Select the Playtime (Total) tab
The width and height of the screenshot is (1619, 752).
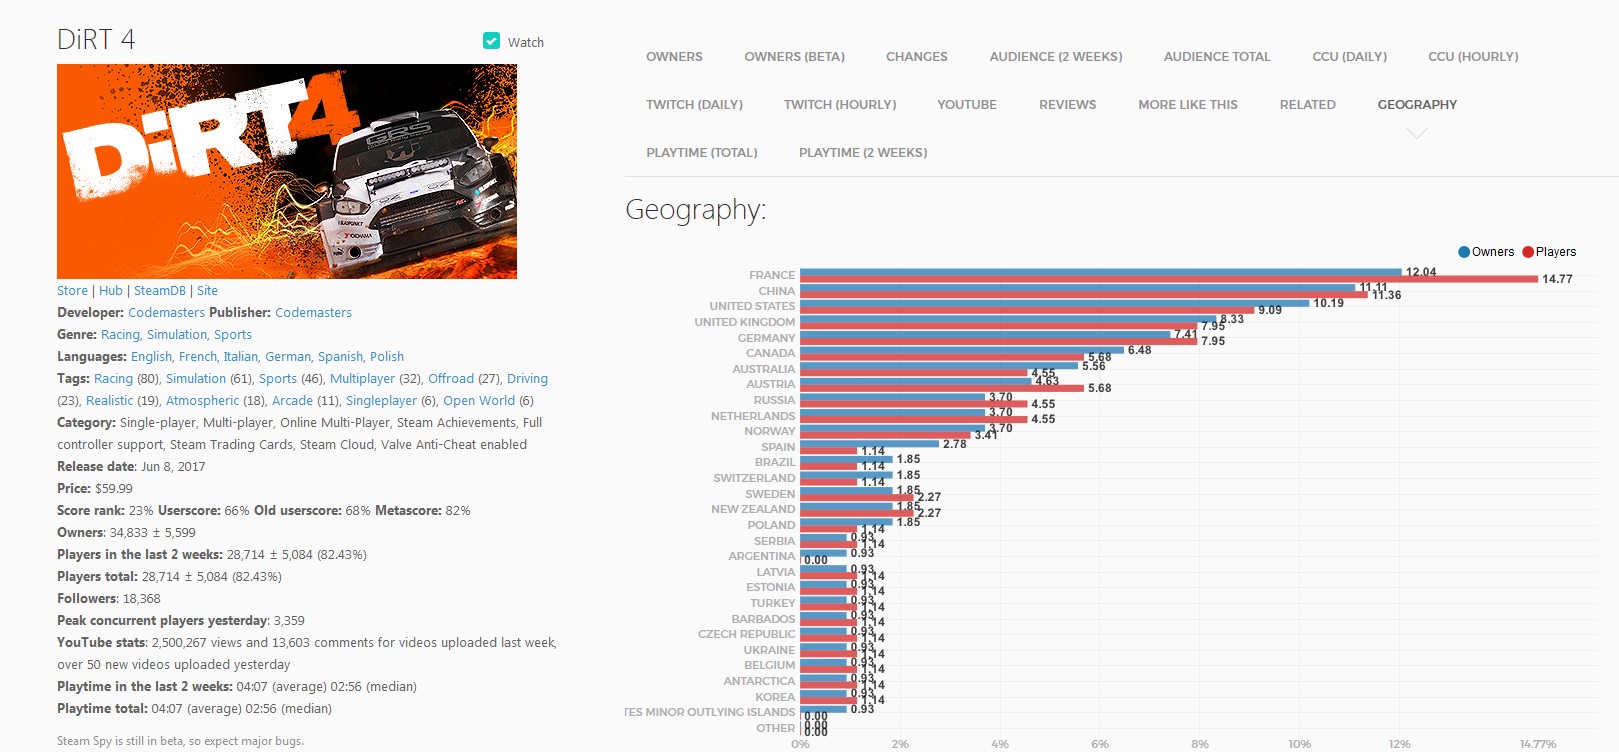[701, 153]
